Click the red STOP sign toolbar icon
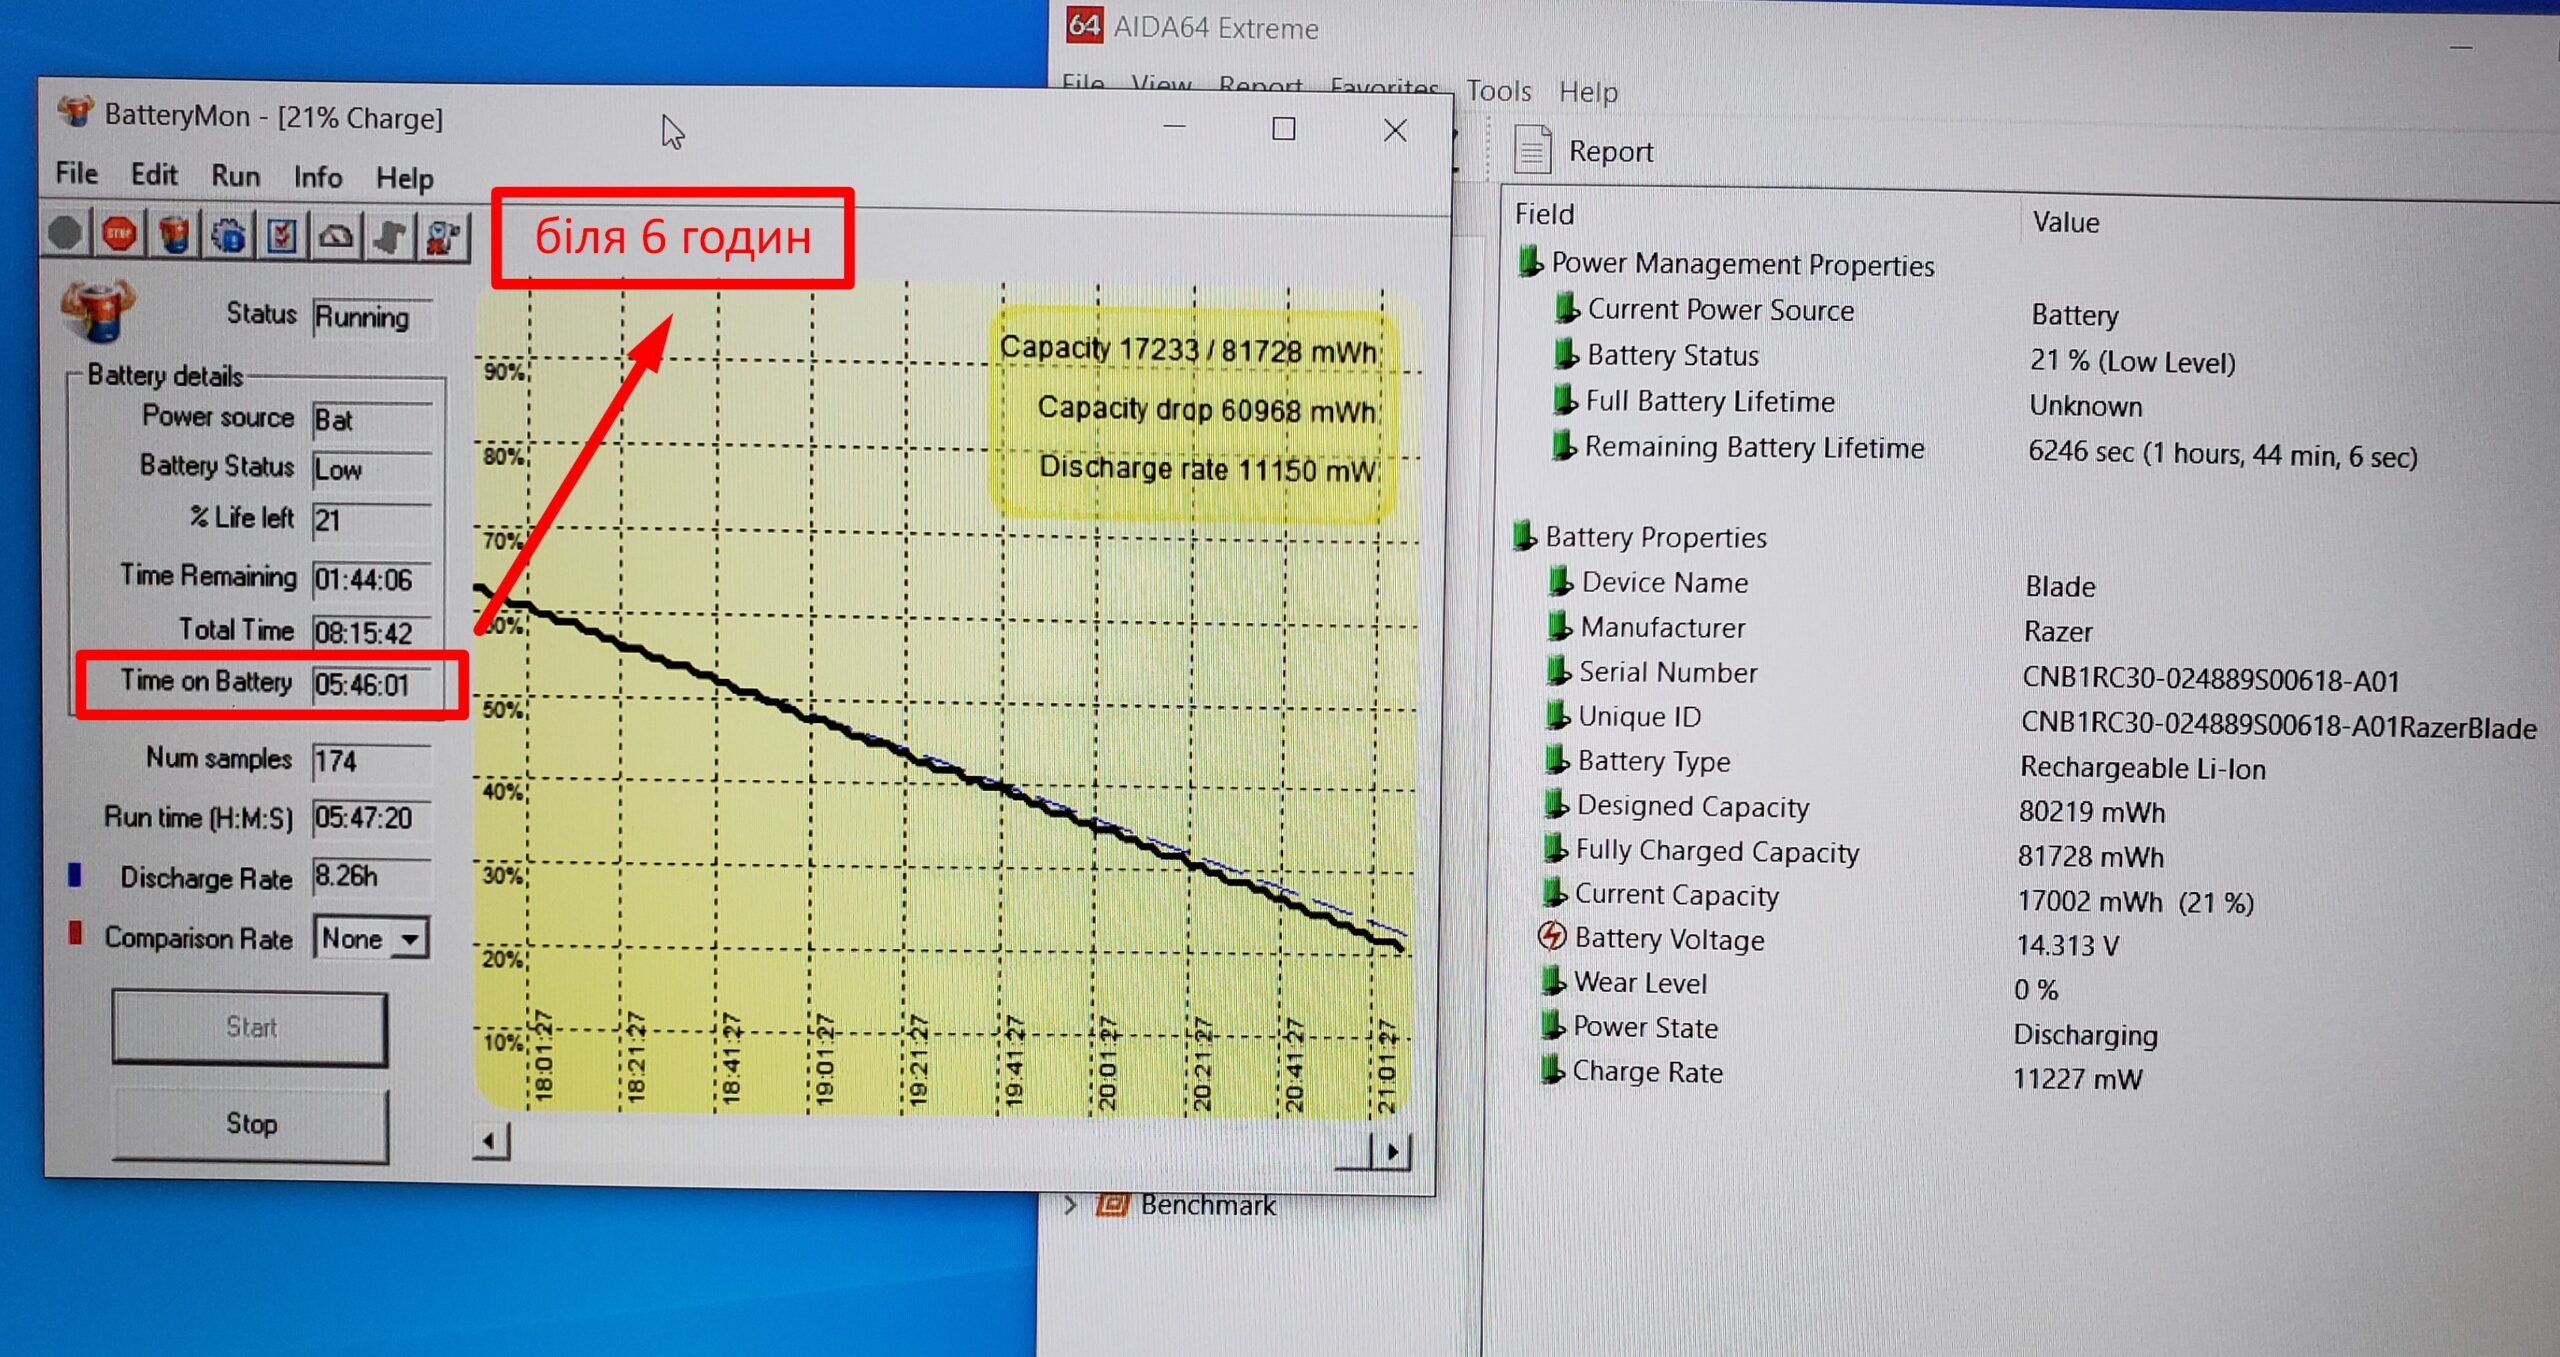The height and width of the screenshot is (1357, 2560). [120, 235]
